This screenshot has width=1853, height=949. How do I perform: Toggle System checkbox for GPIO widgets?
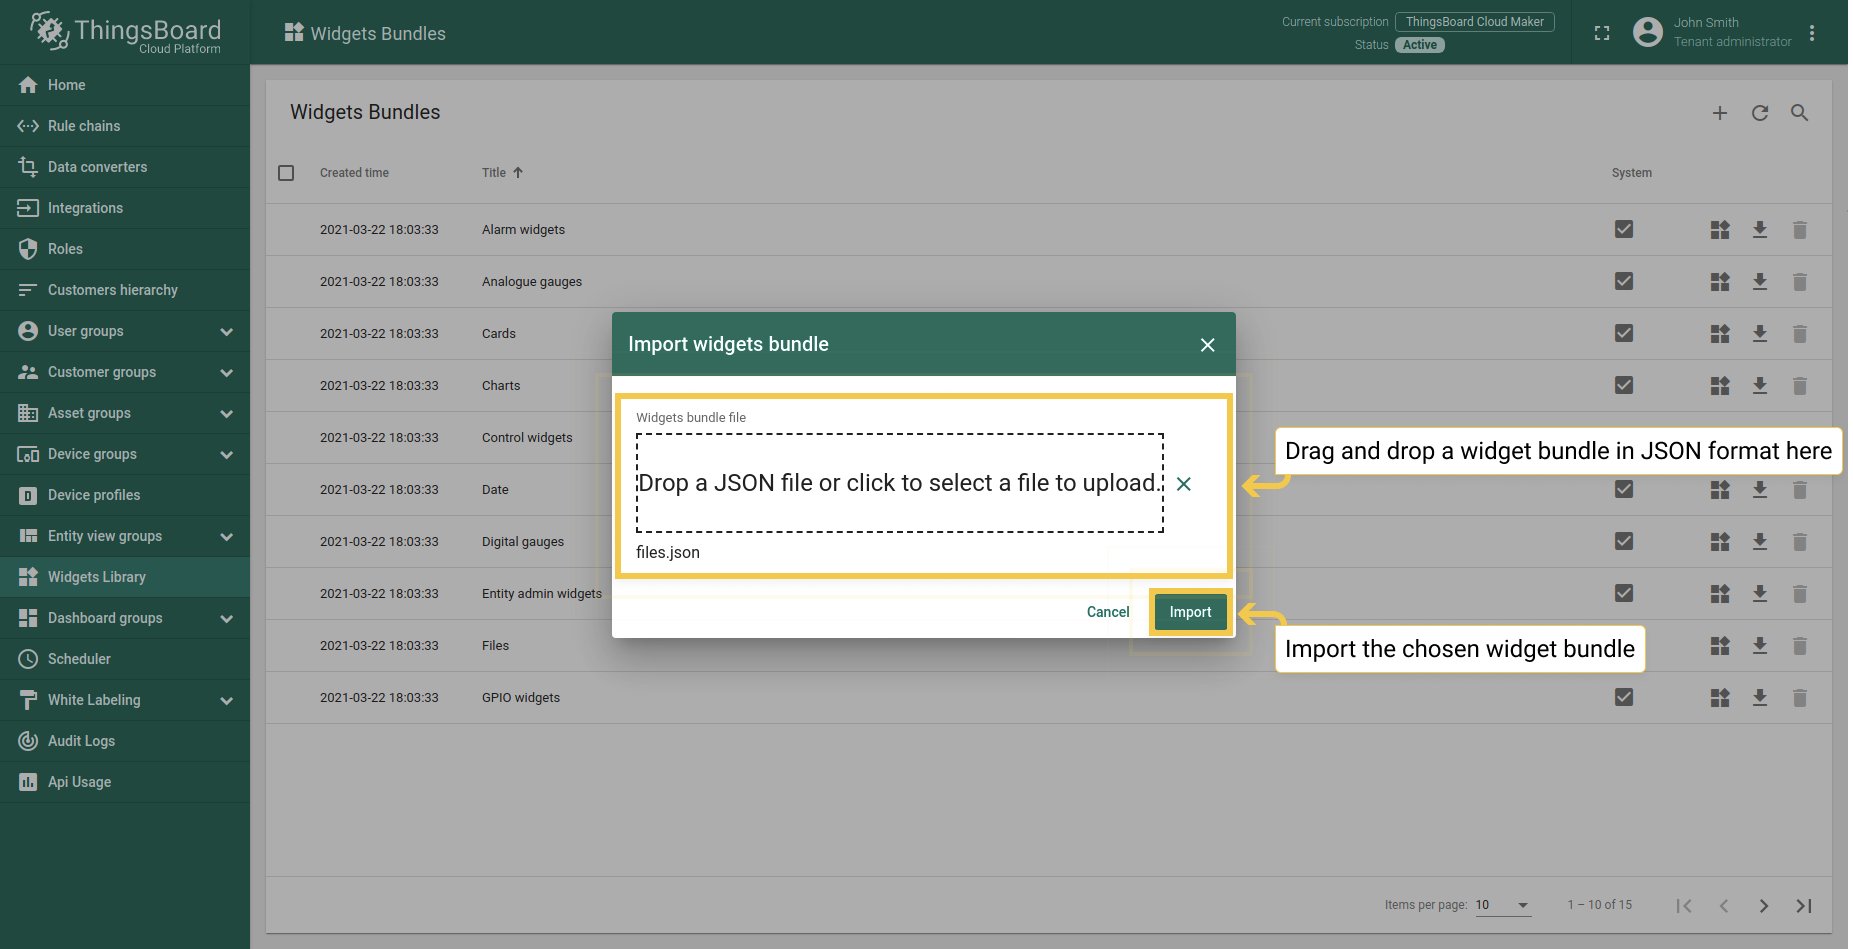(x=1624, y=698)
